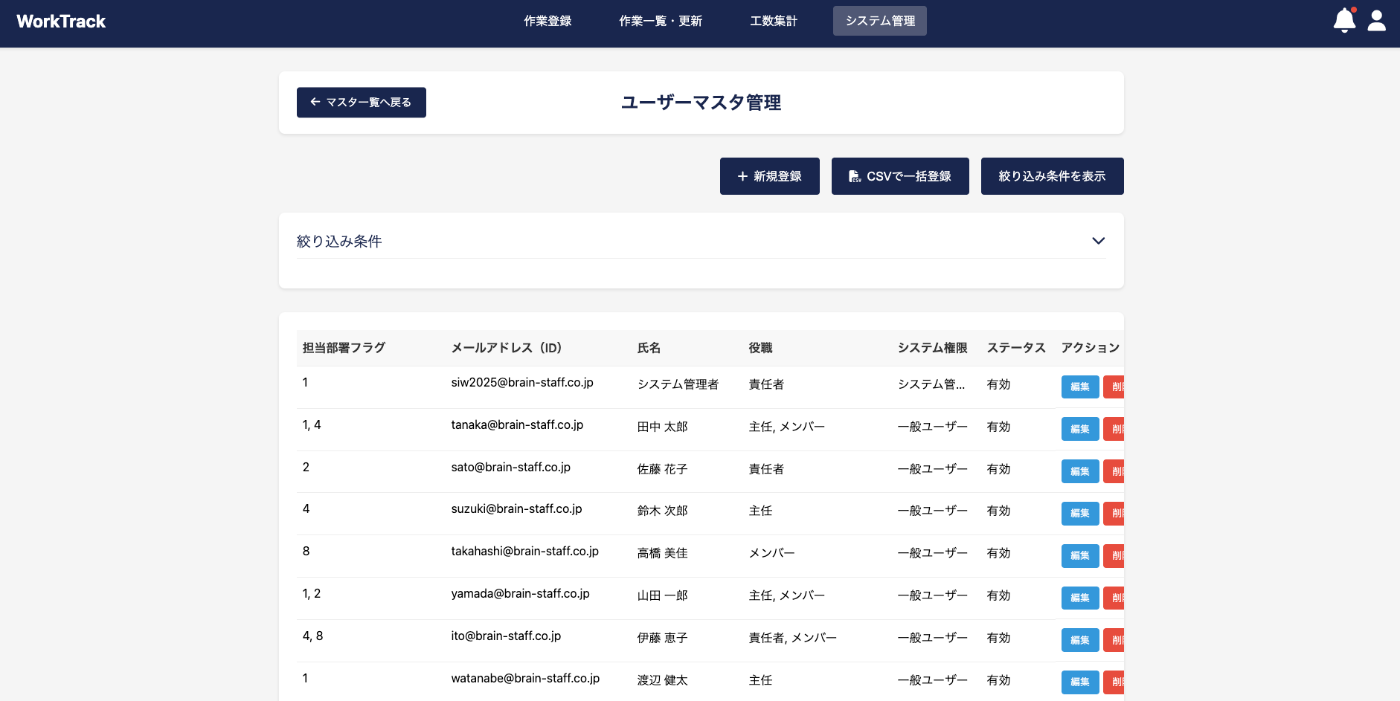Screen dimensions: 1400x701
Task: Select the sato@brain-staff.co.jp email cell
Action: pyautogui.click(x=511, y=467)
